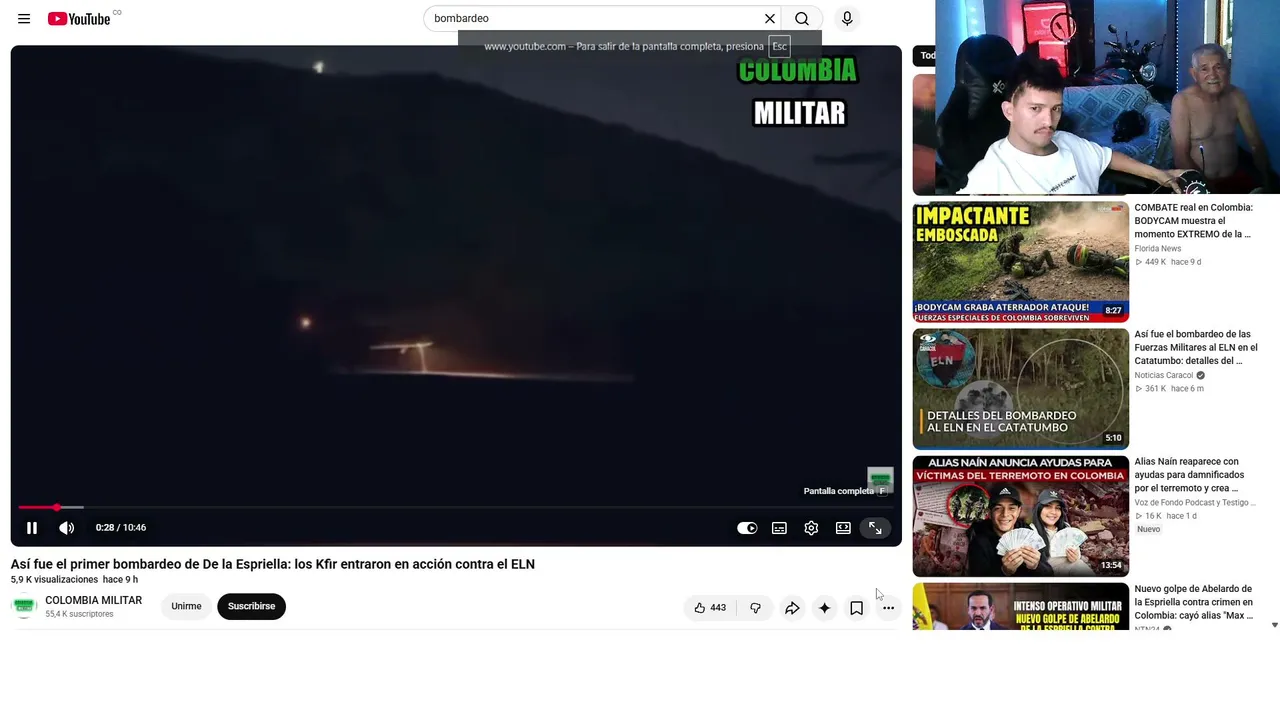The width and height of the screenshot is (1280, 720).
Task: Click the 0:28 / 10:46 time display
Action: coord(121,528)
